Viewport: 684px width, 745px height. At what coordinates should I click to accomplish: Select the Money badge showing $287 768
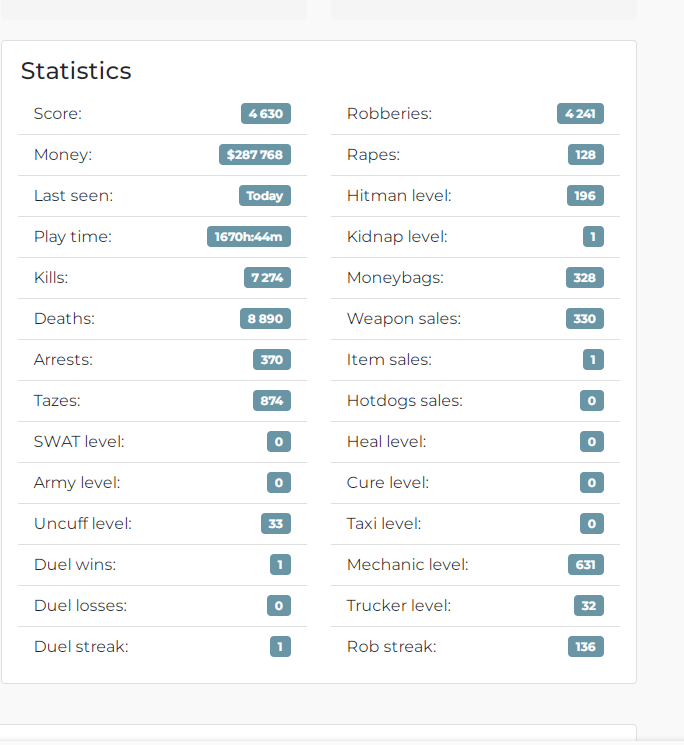[255, 154]
